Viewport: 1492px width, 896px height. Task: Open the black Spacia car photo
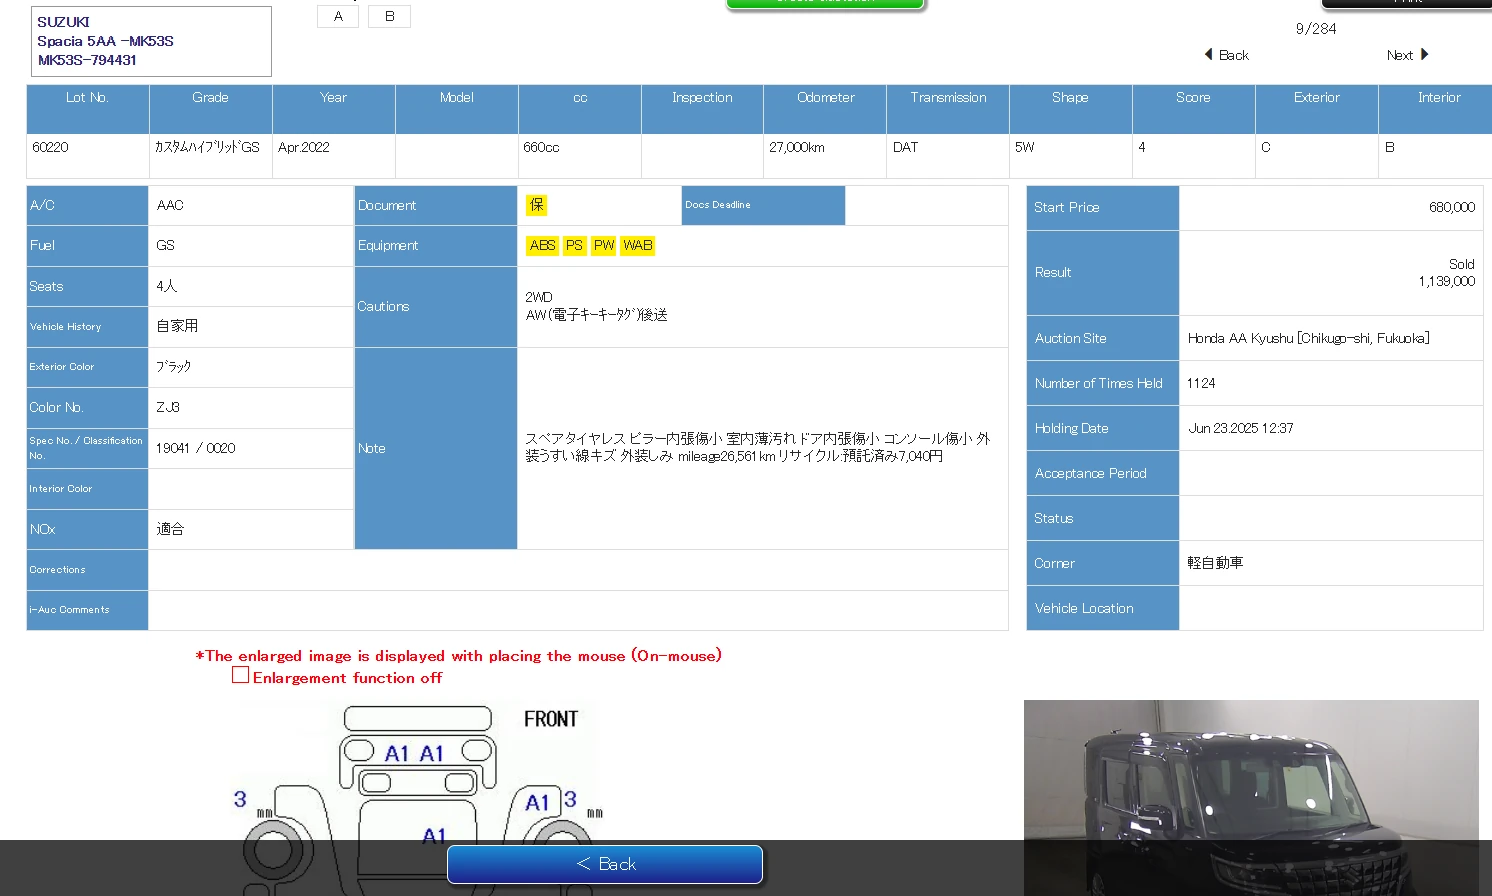click(x=1250, y=798)
